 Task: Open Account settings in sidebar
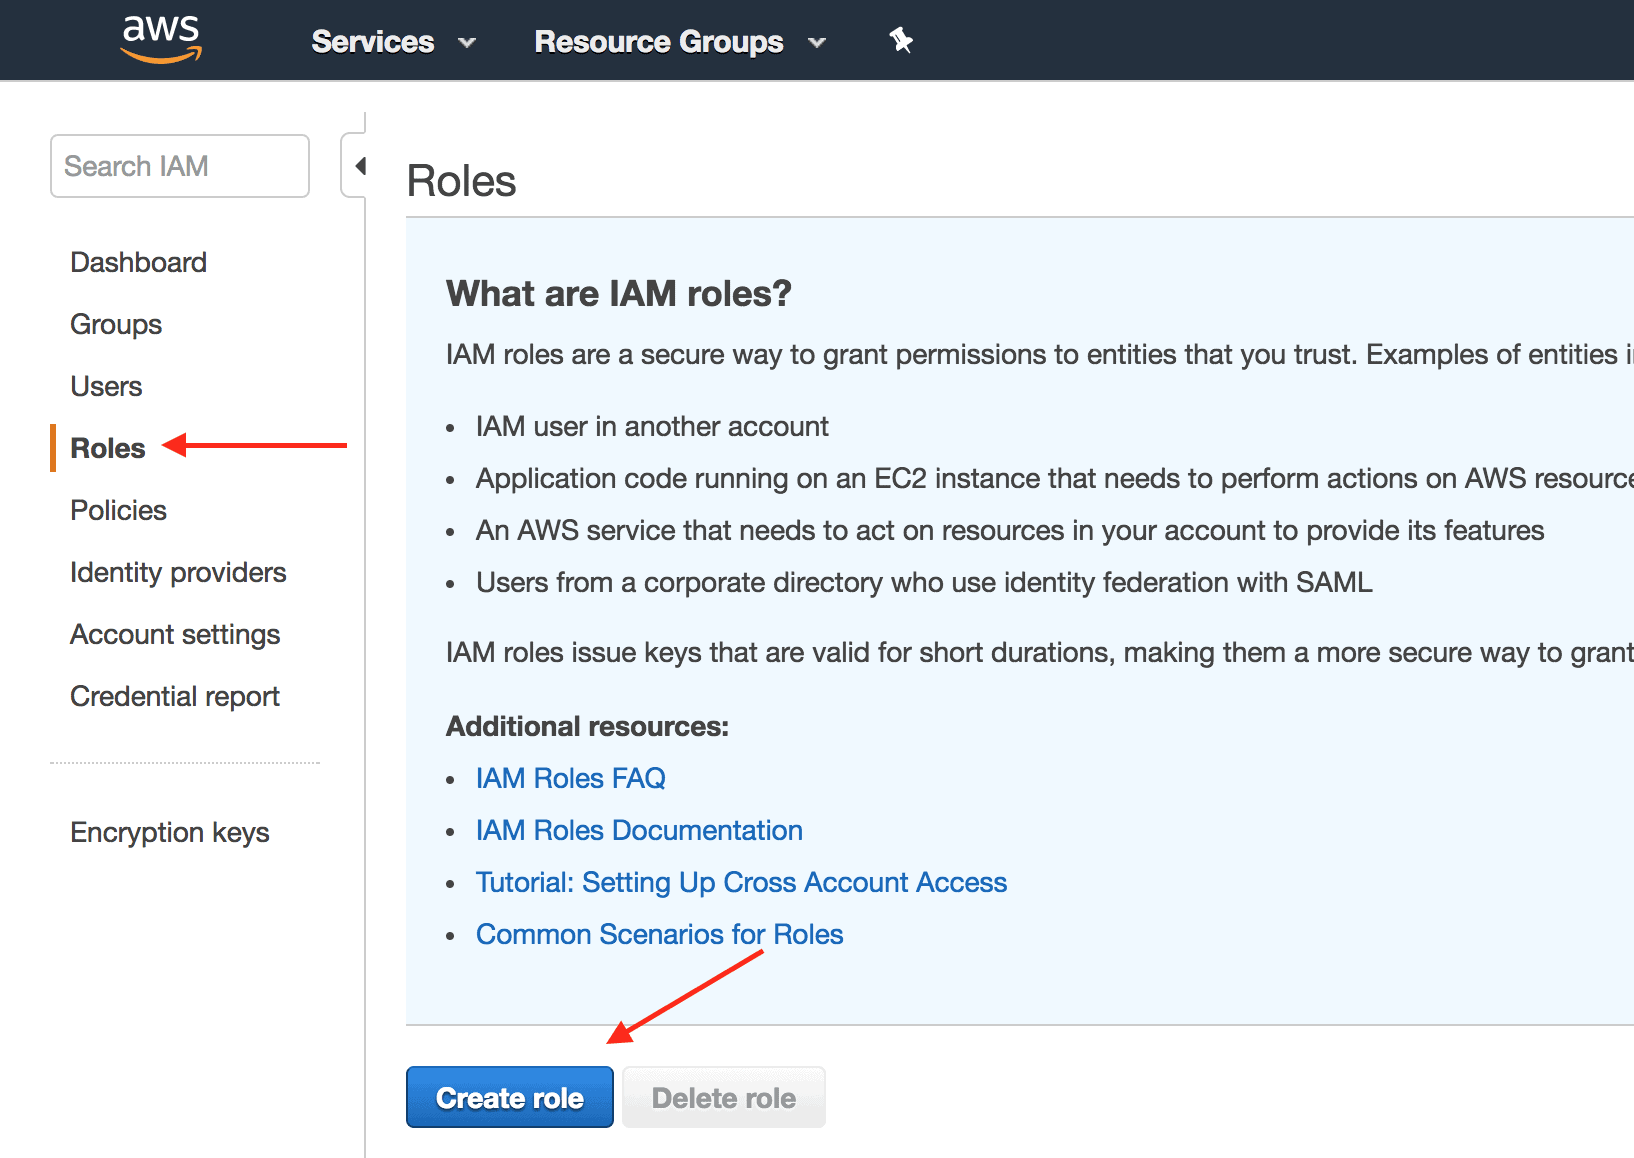(x=175, y=634)
